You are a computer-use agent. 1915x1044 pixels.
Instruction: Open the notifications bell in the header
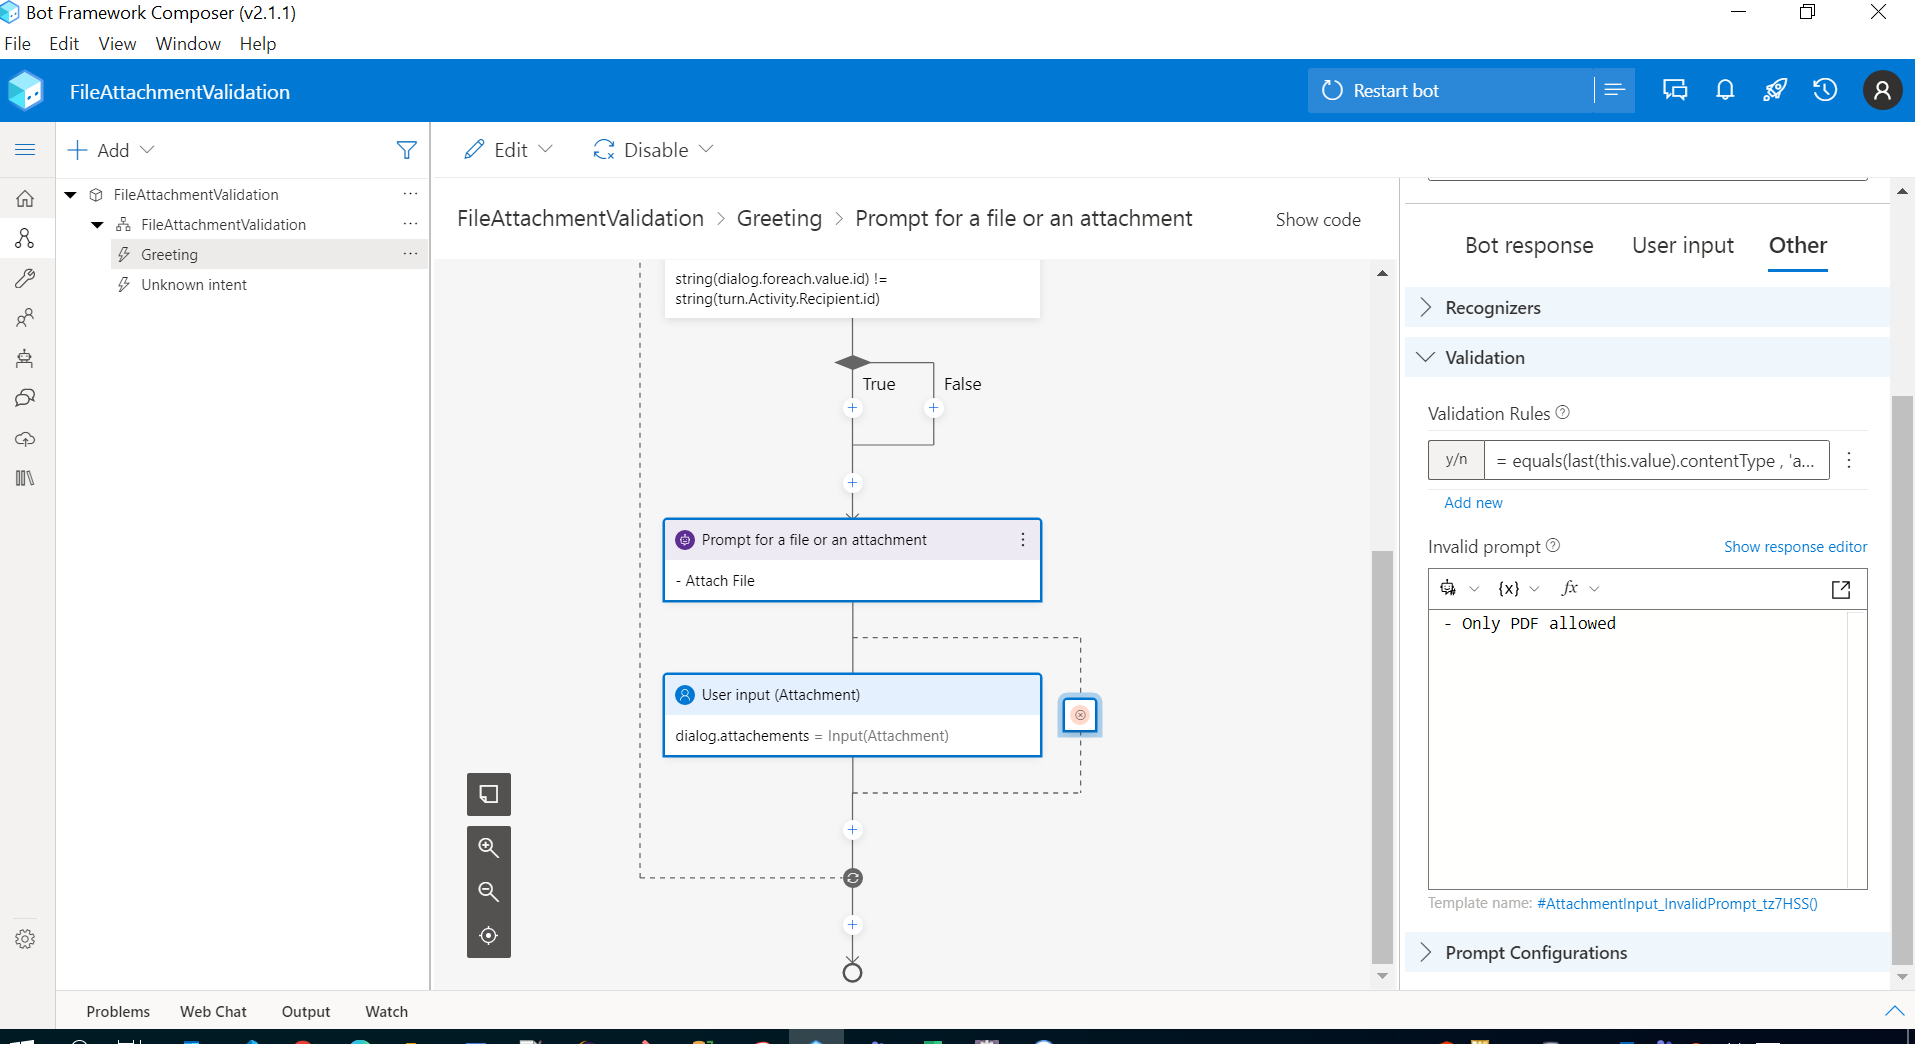pyautogui.click(x=1725, y=89)
